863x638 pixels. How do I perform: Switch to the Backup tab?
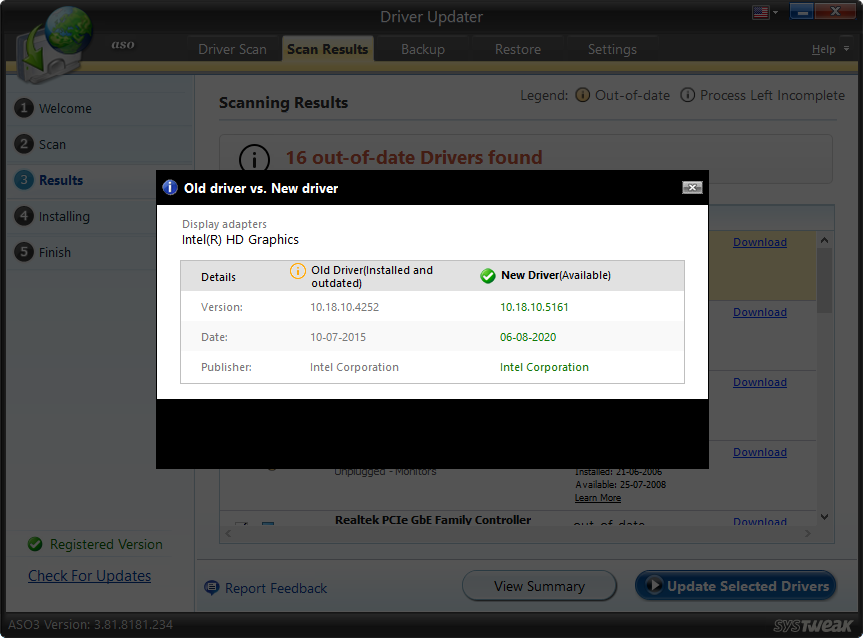coord(422,48)
